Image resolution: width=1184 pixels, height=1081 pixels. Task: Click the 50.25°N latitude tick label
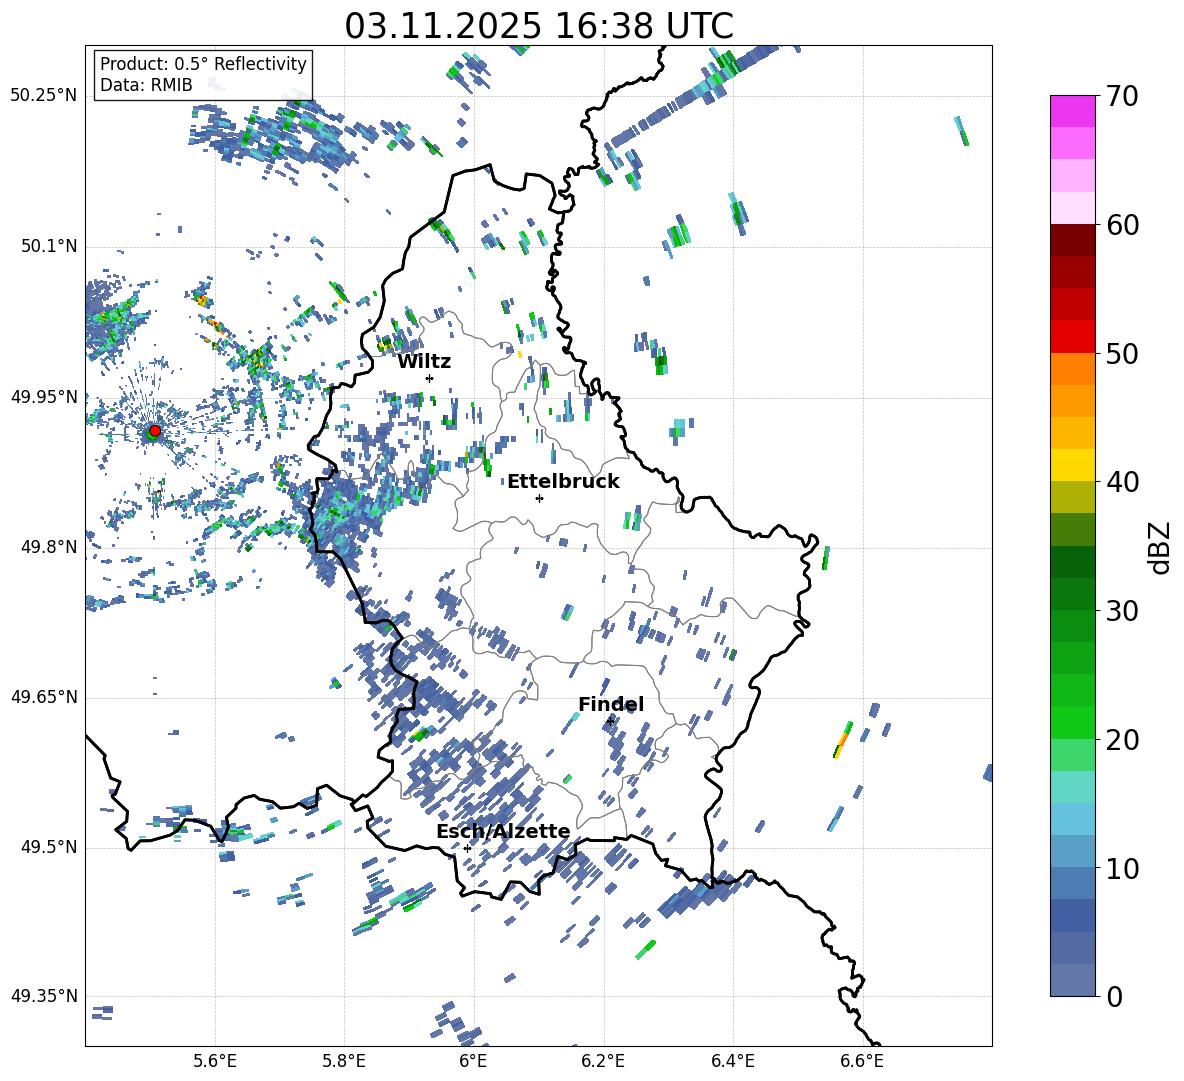click(x=44, y=96)
